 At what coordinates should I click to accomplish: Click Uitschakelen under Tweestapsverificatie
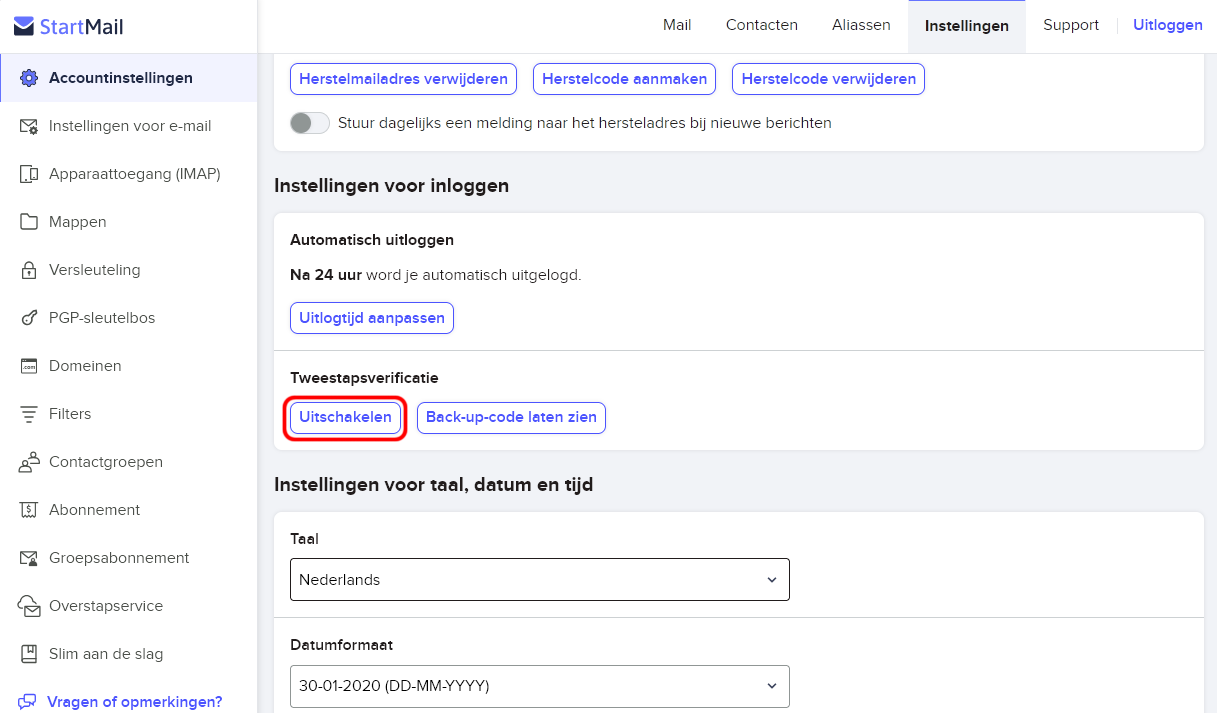345,417
